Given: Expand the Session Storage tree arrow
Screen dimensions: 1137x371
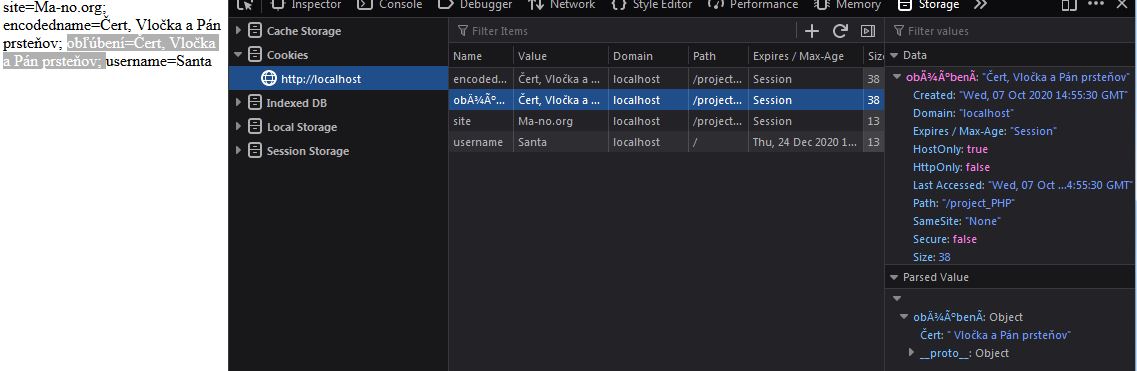Looking at the screenshot, I should [x=239, y=151].
